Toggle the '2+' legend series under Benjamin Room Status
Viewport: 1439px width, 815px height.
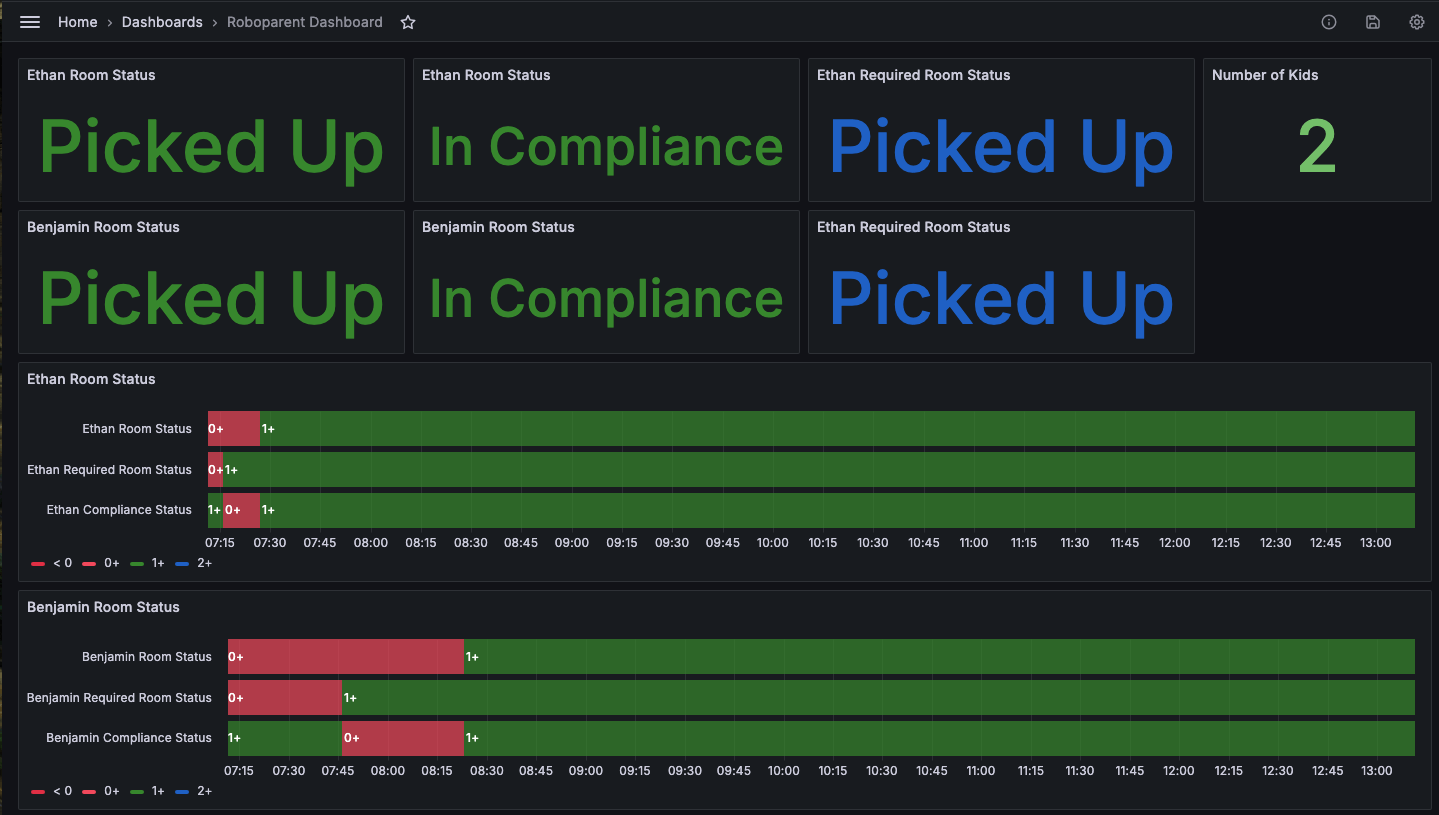(x=204, y=791)
